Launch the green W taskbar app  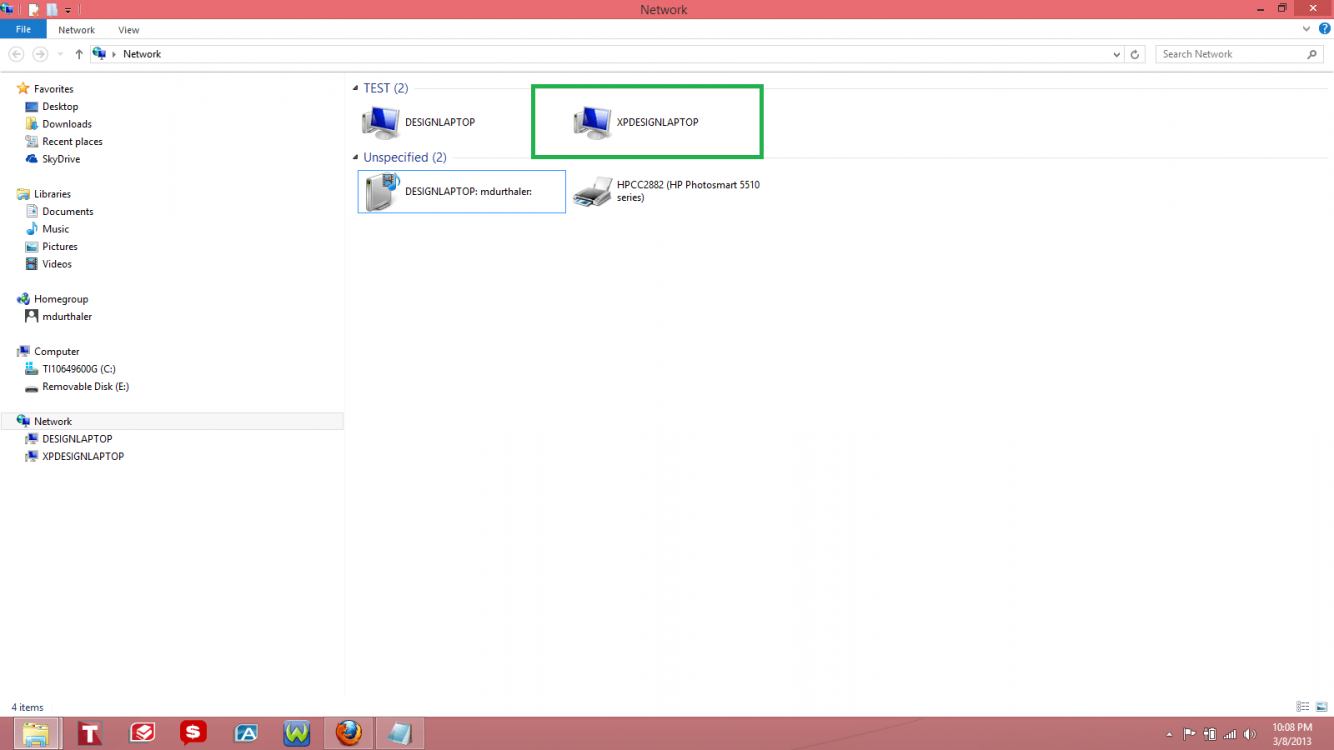tap(297, 733)
